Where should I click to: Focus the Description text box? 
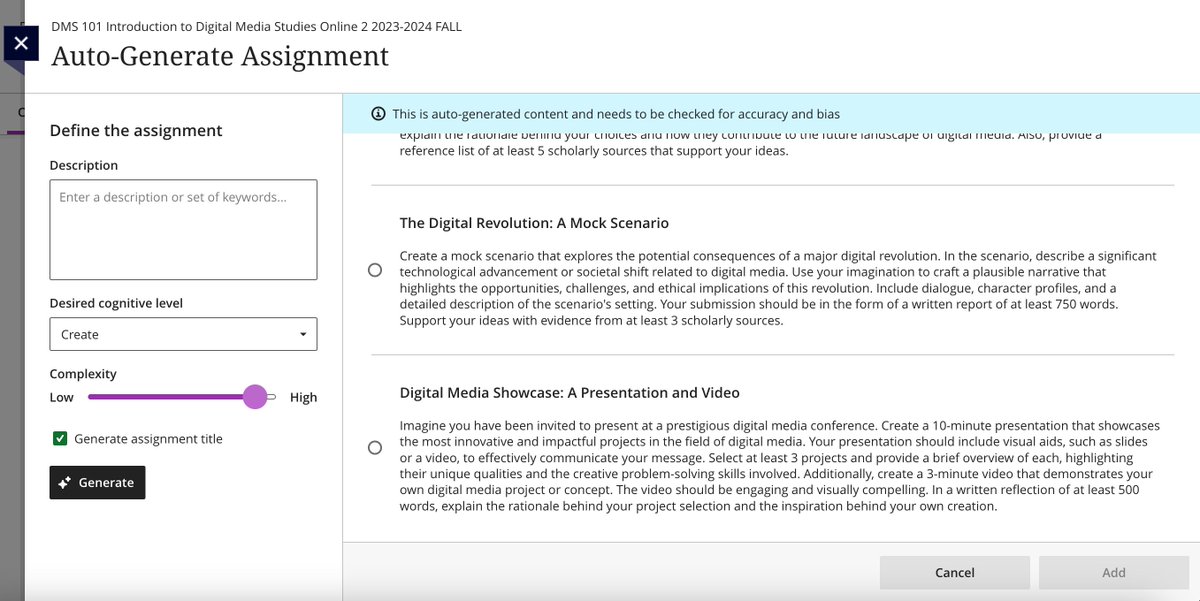183,229
